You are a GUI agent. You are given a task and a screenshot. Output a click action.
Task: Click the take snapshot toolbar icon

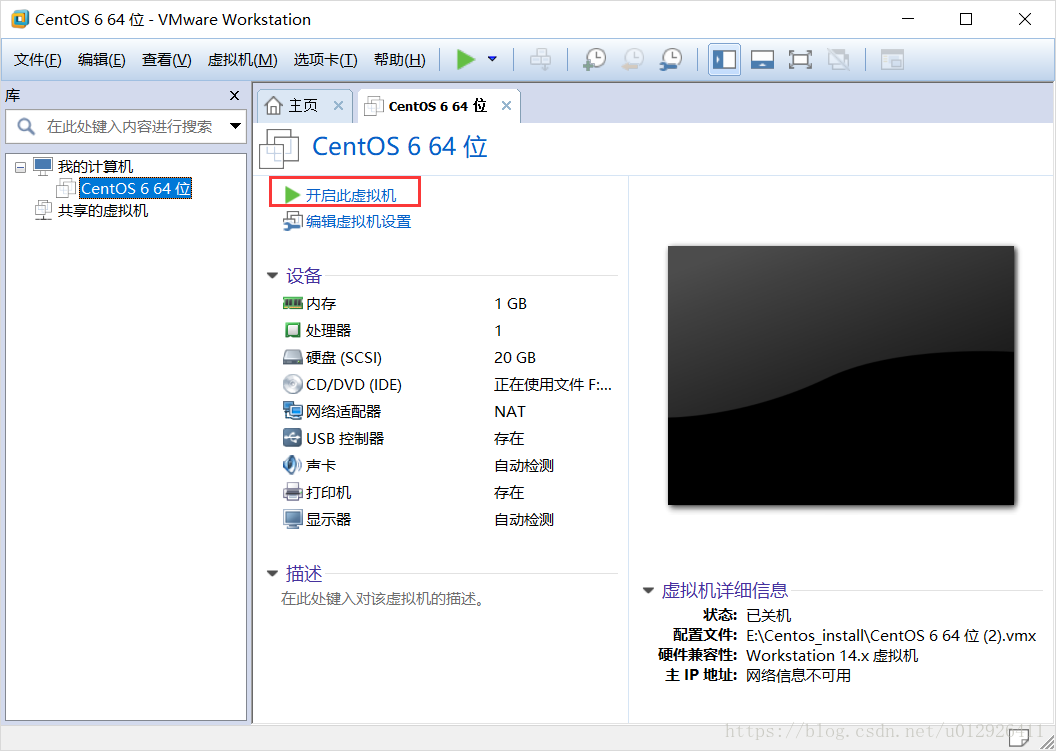(595, 59)
